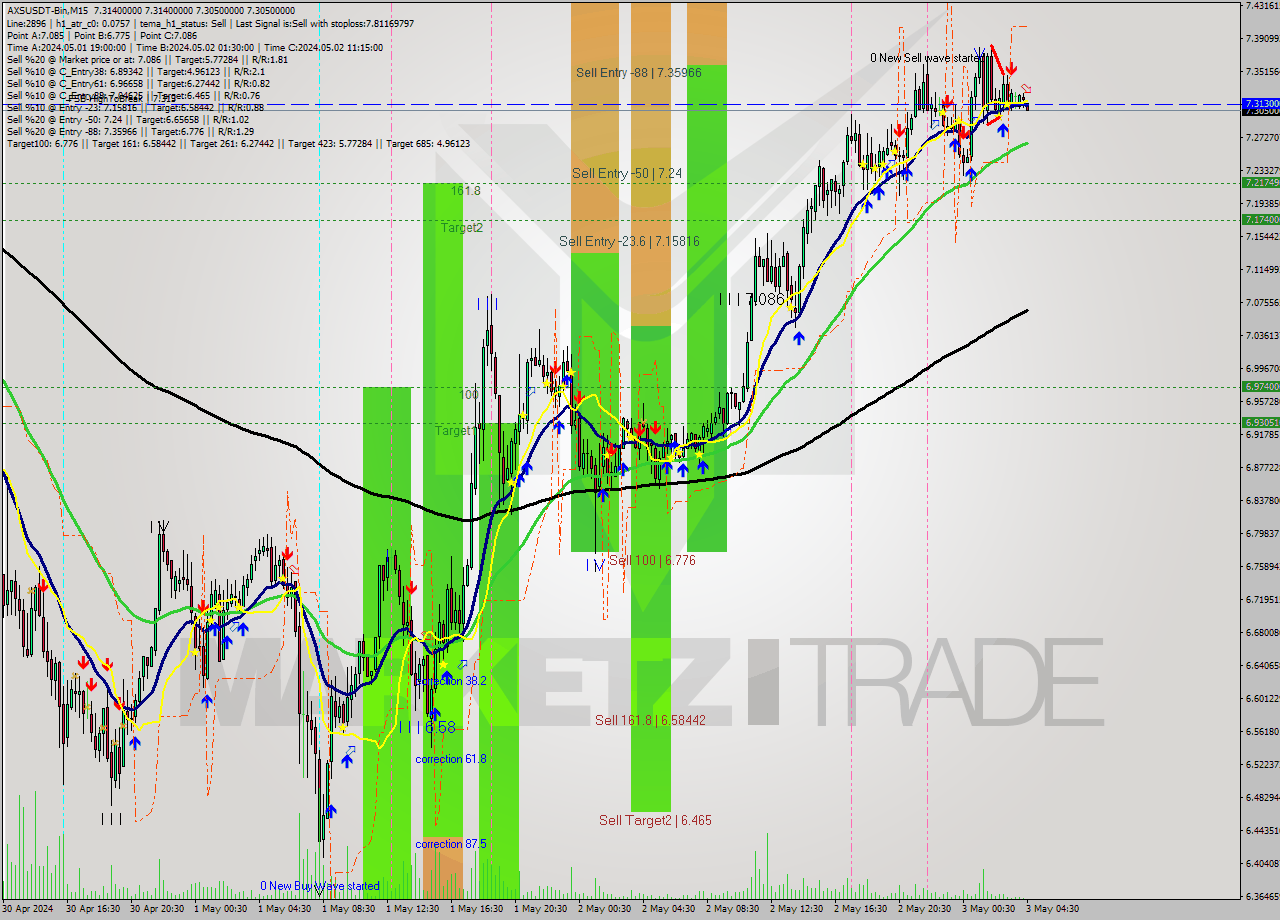The image size is (1280, 920).
Task: Click 'Sell %20 @ Market price' info line
Action: [x=147, y=59]
